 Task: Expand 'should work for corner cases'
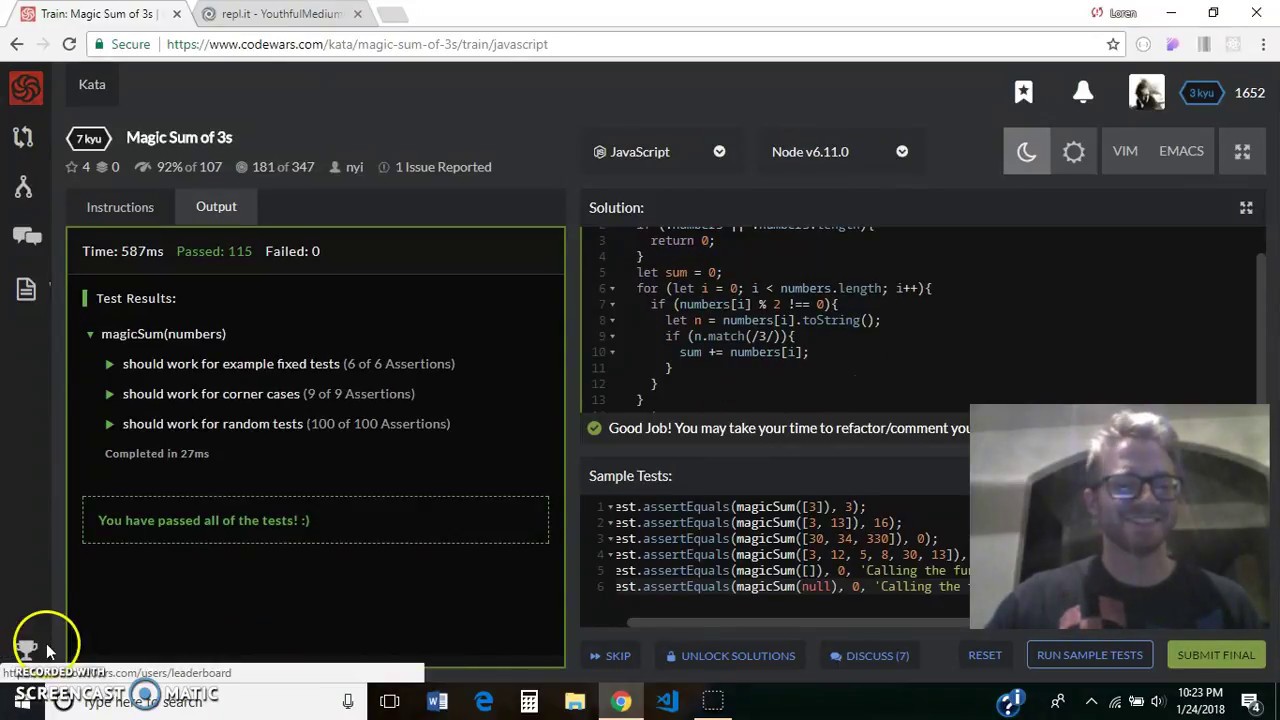pos(109,394)
